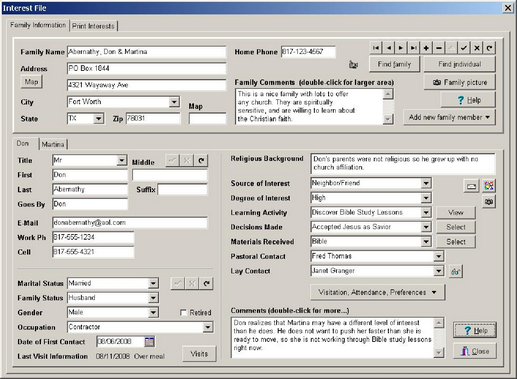The height and width of the screenshot is (379, 517).
Task: Open Occupation dropdown
Action: click(207, 327)
